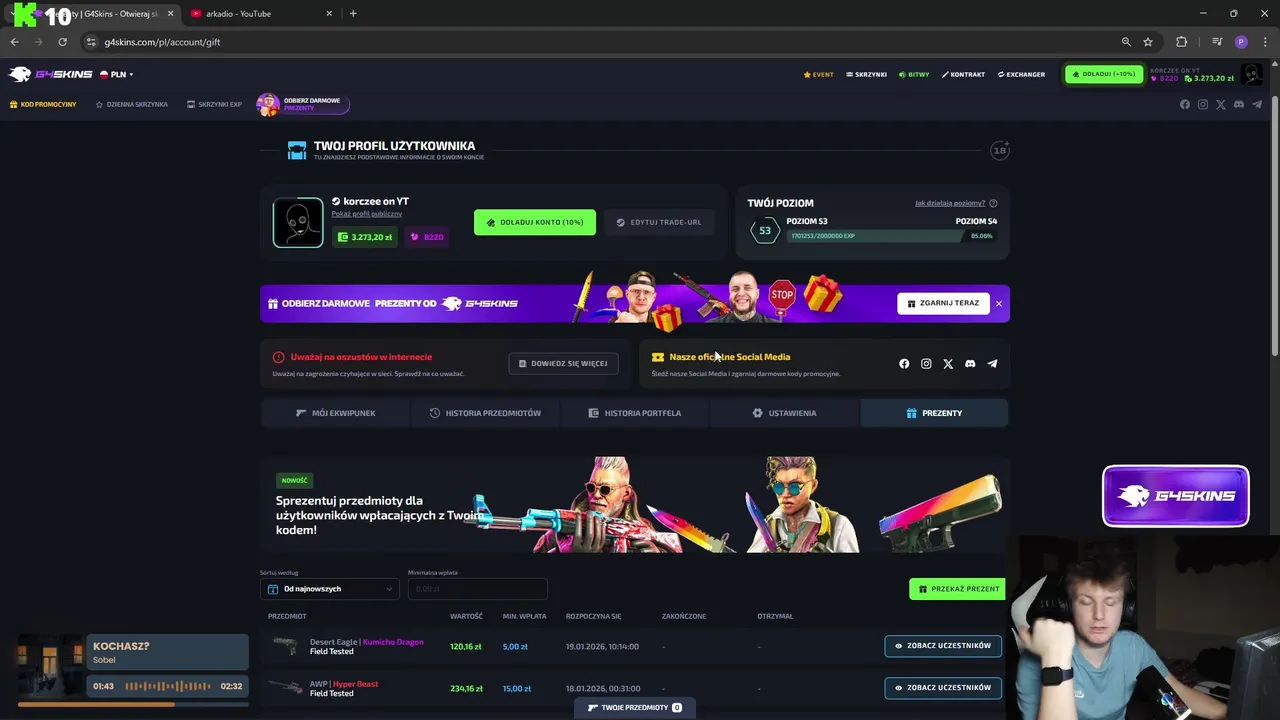The width and height of the screenshot is (1280, 720).
Task: Click the profile avatar picture
Action: click(x=298, y=222)
